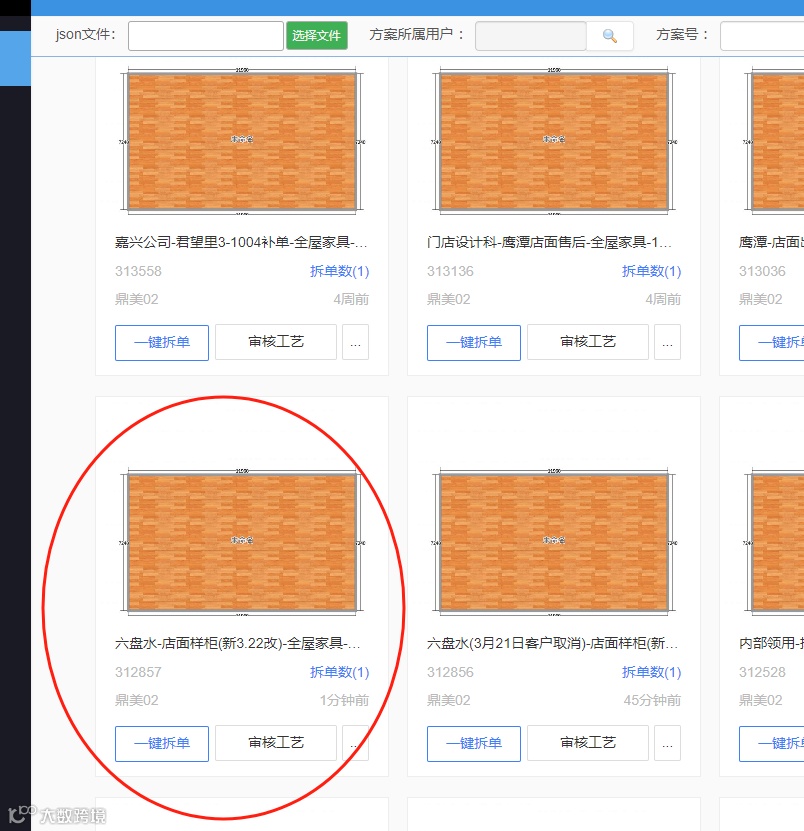Click the 1分钟前 timestamp on plan 312857
The image size is (804, 831).
[x=344, y=700]
